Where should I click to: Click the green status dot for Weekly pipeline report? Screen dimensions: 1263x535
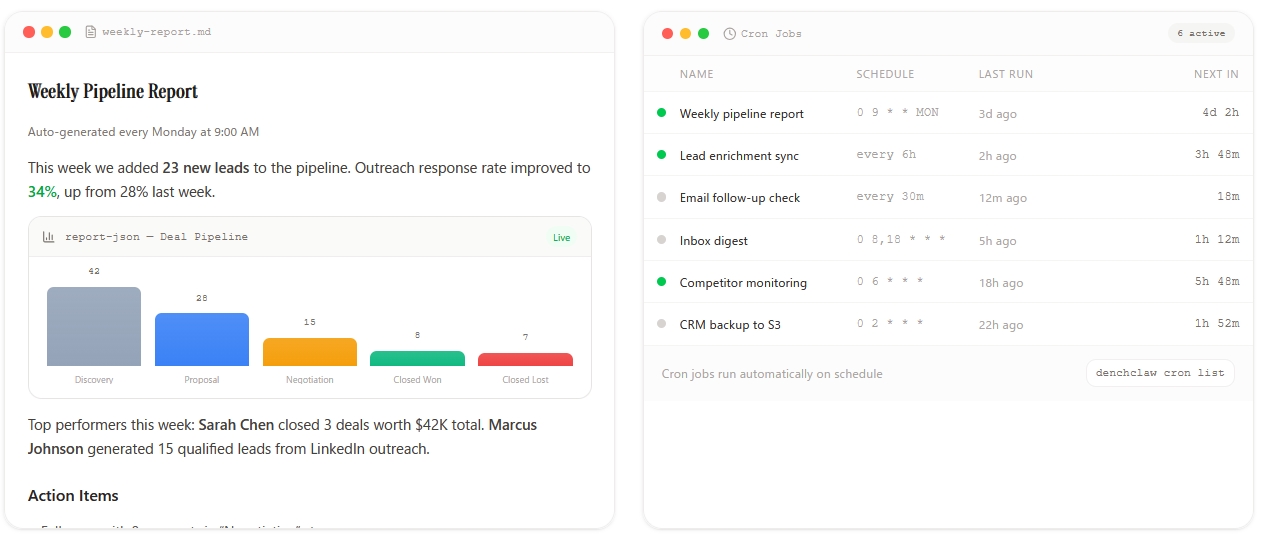(661, 113)
